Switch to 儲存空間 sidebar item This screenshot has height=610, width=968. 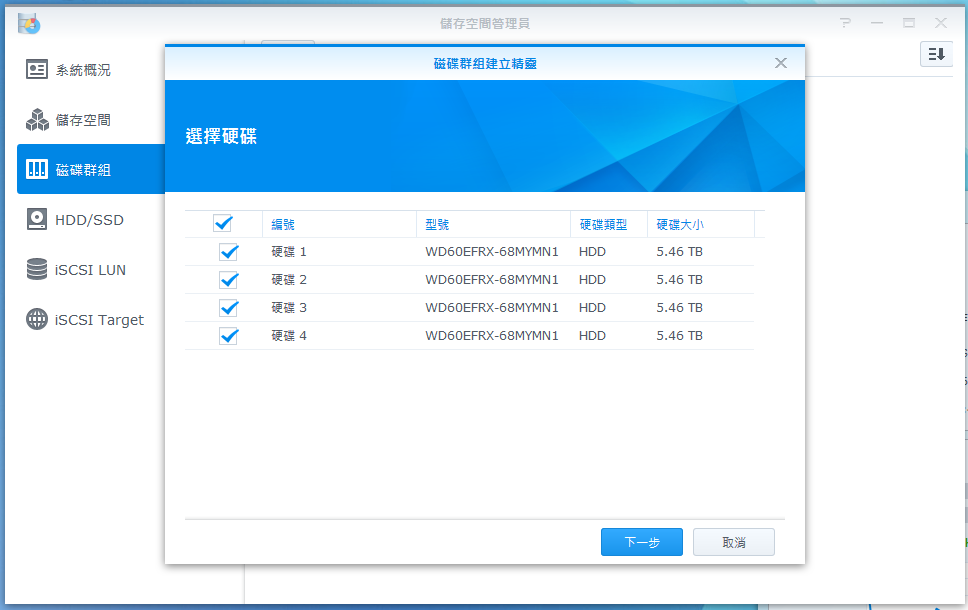click(x=91, y=120)
